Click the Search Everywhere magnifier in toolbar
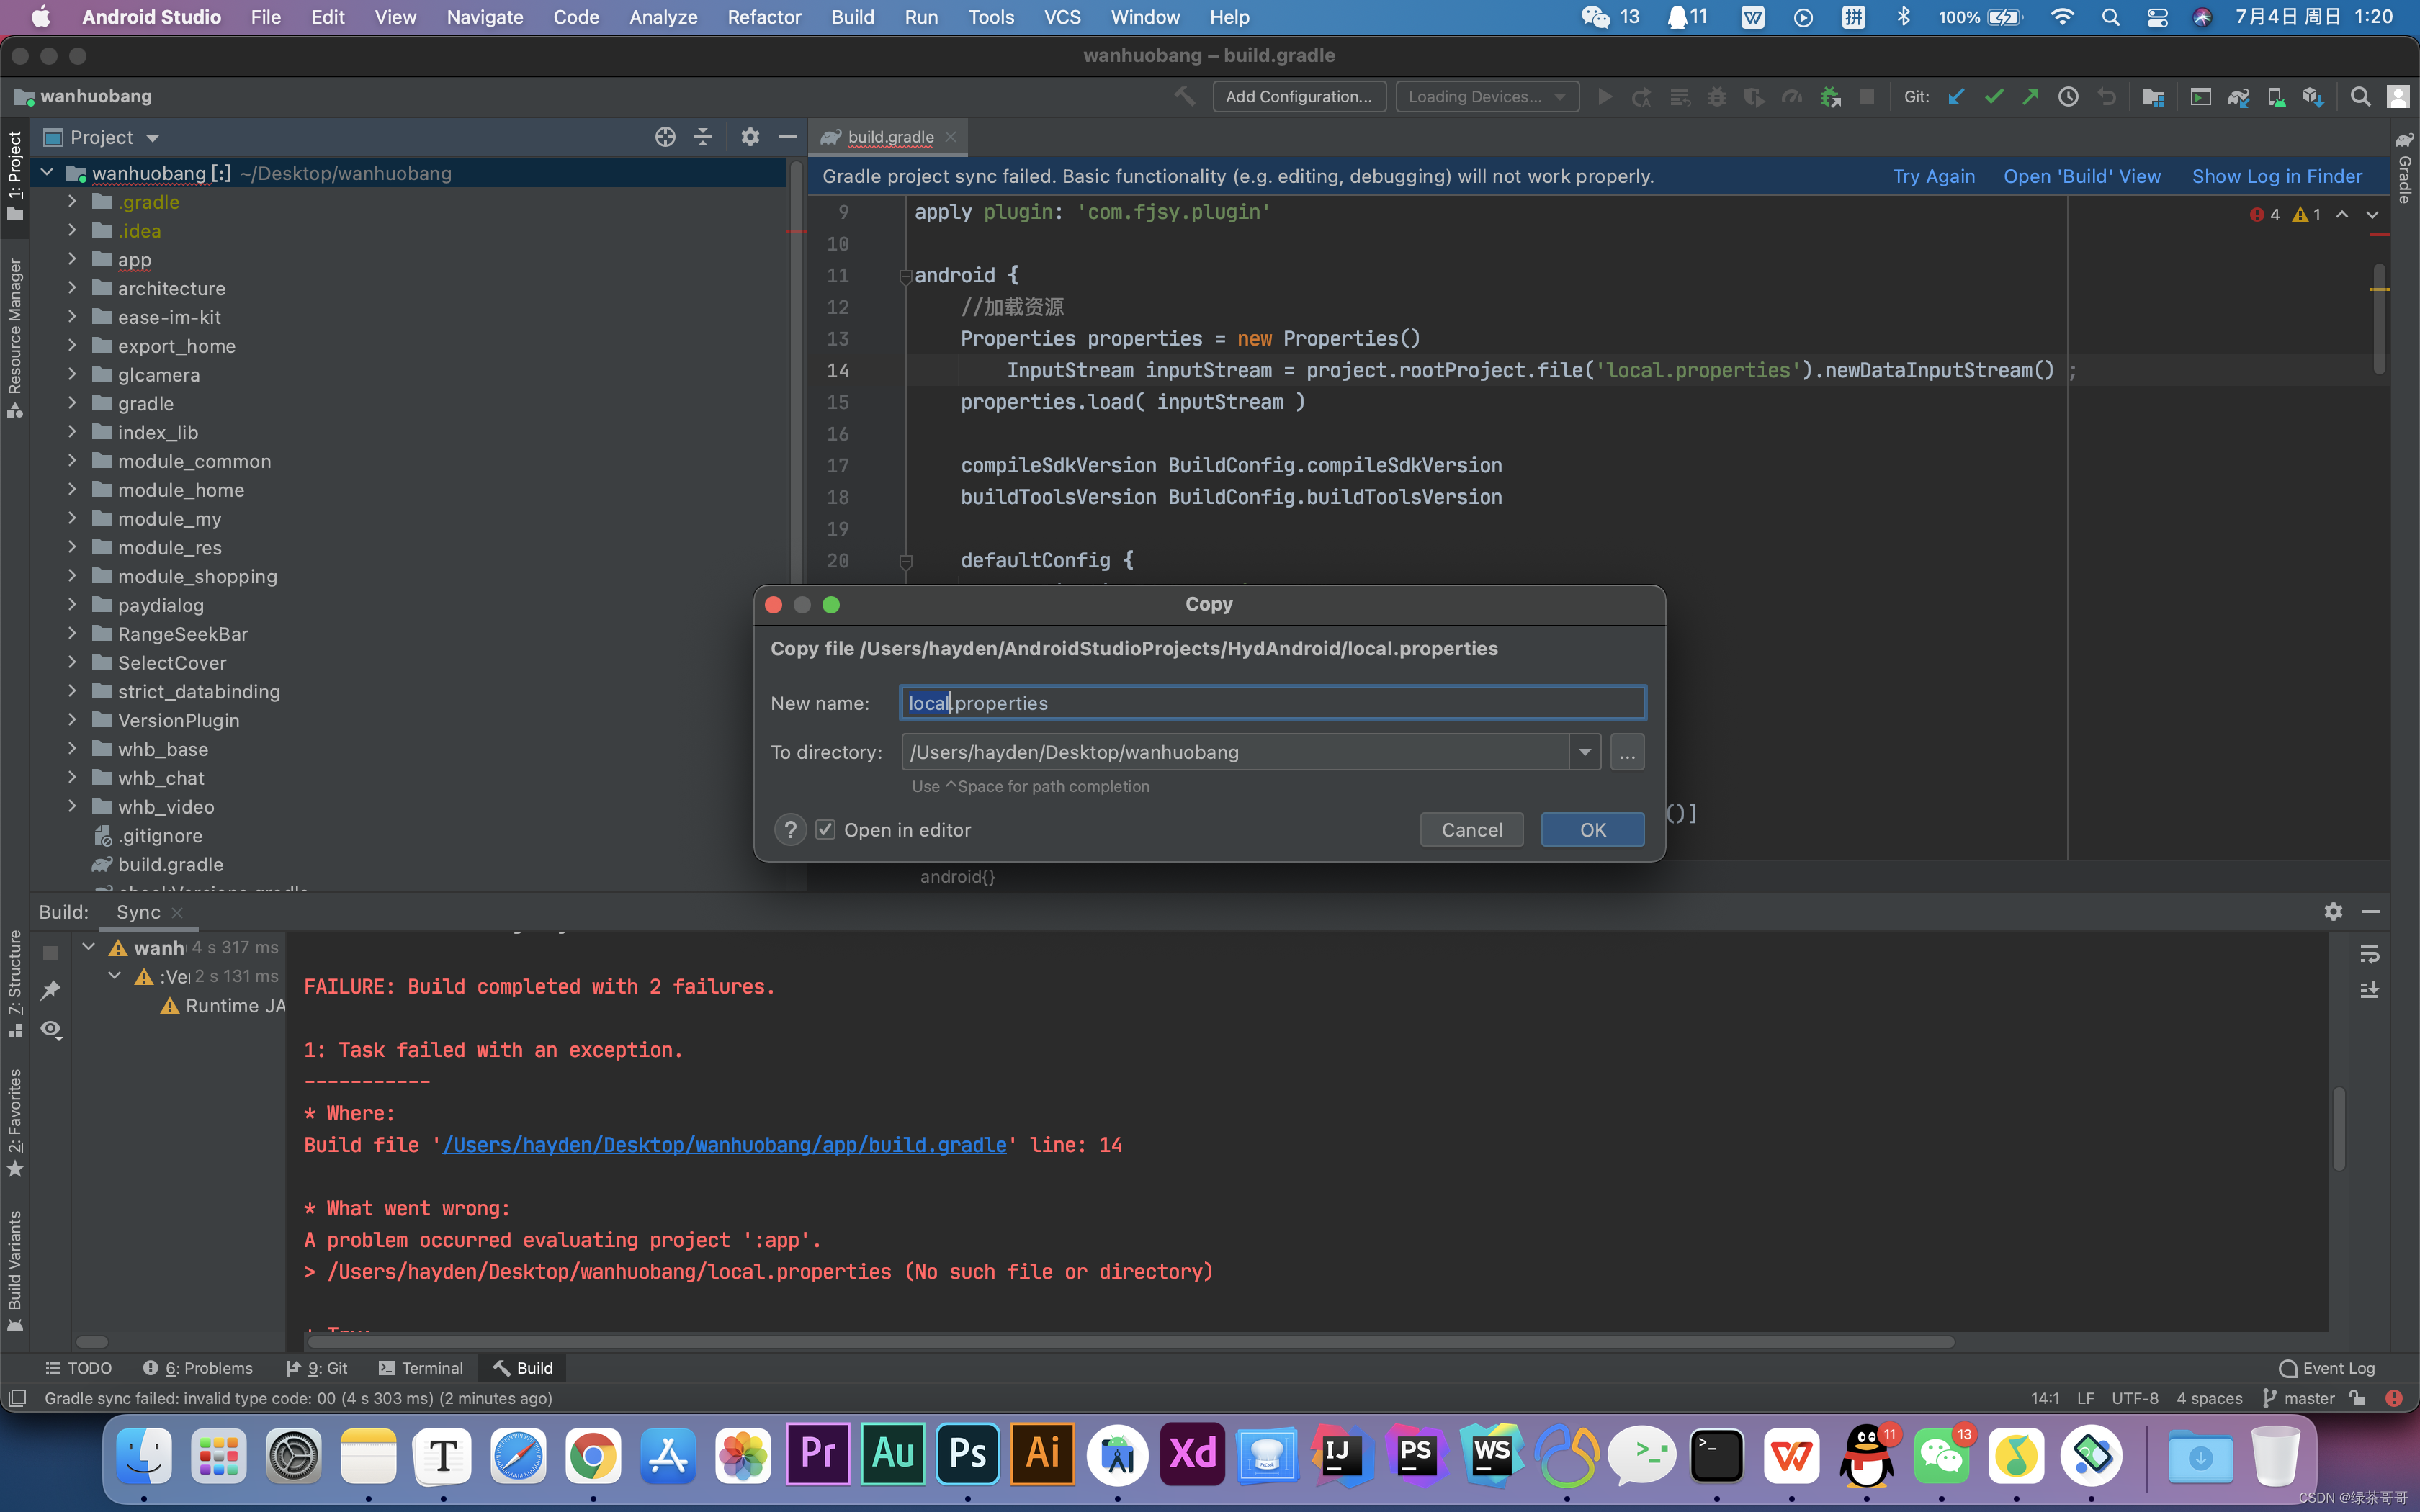2420x1512 pixels. pos(2360,97)
